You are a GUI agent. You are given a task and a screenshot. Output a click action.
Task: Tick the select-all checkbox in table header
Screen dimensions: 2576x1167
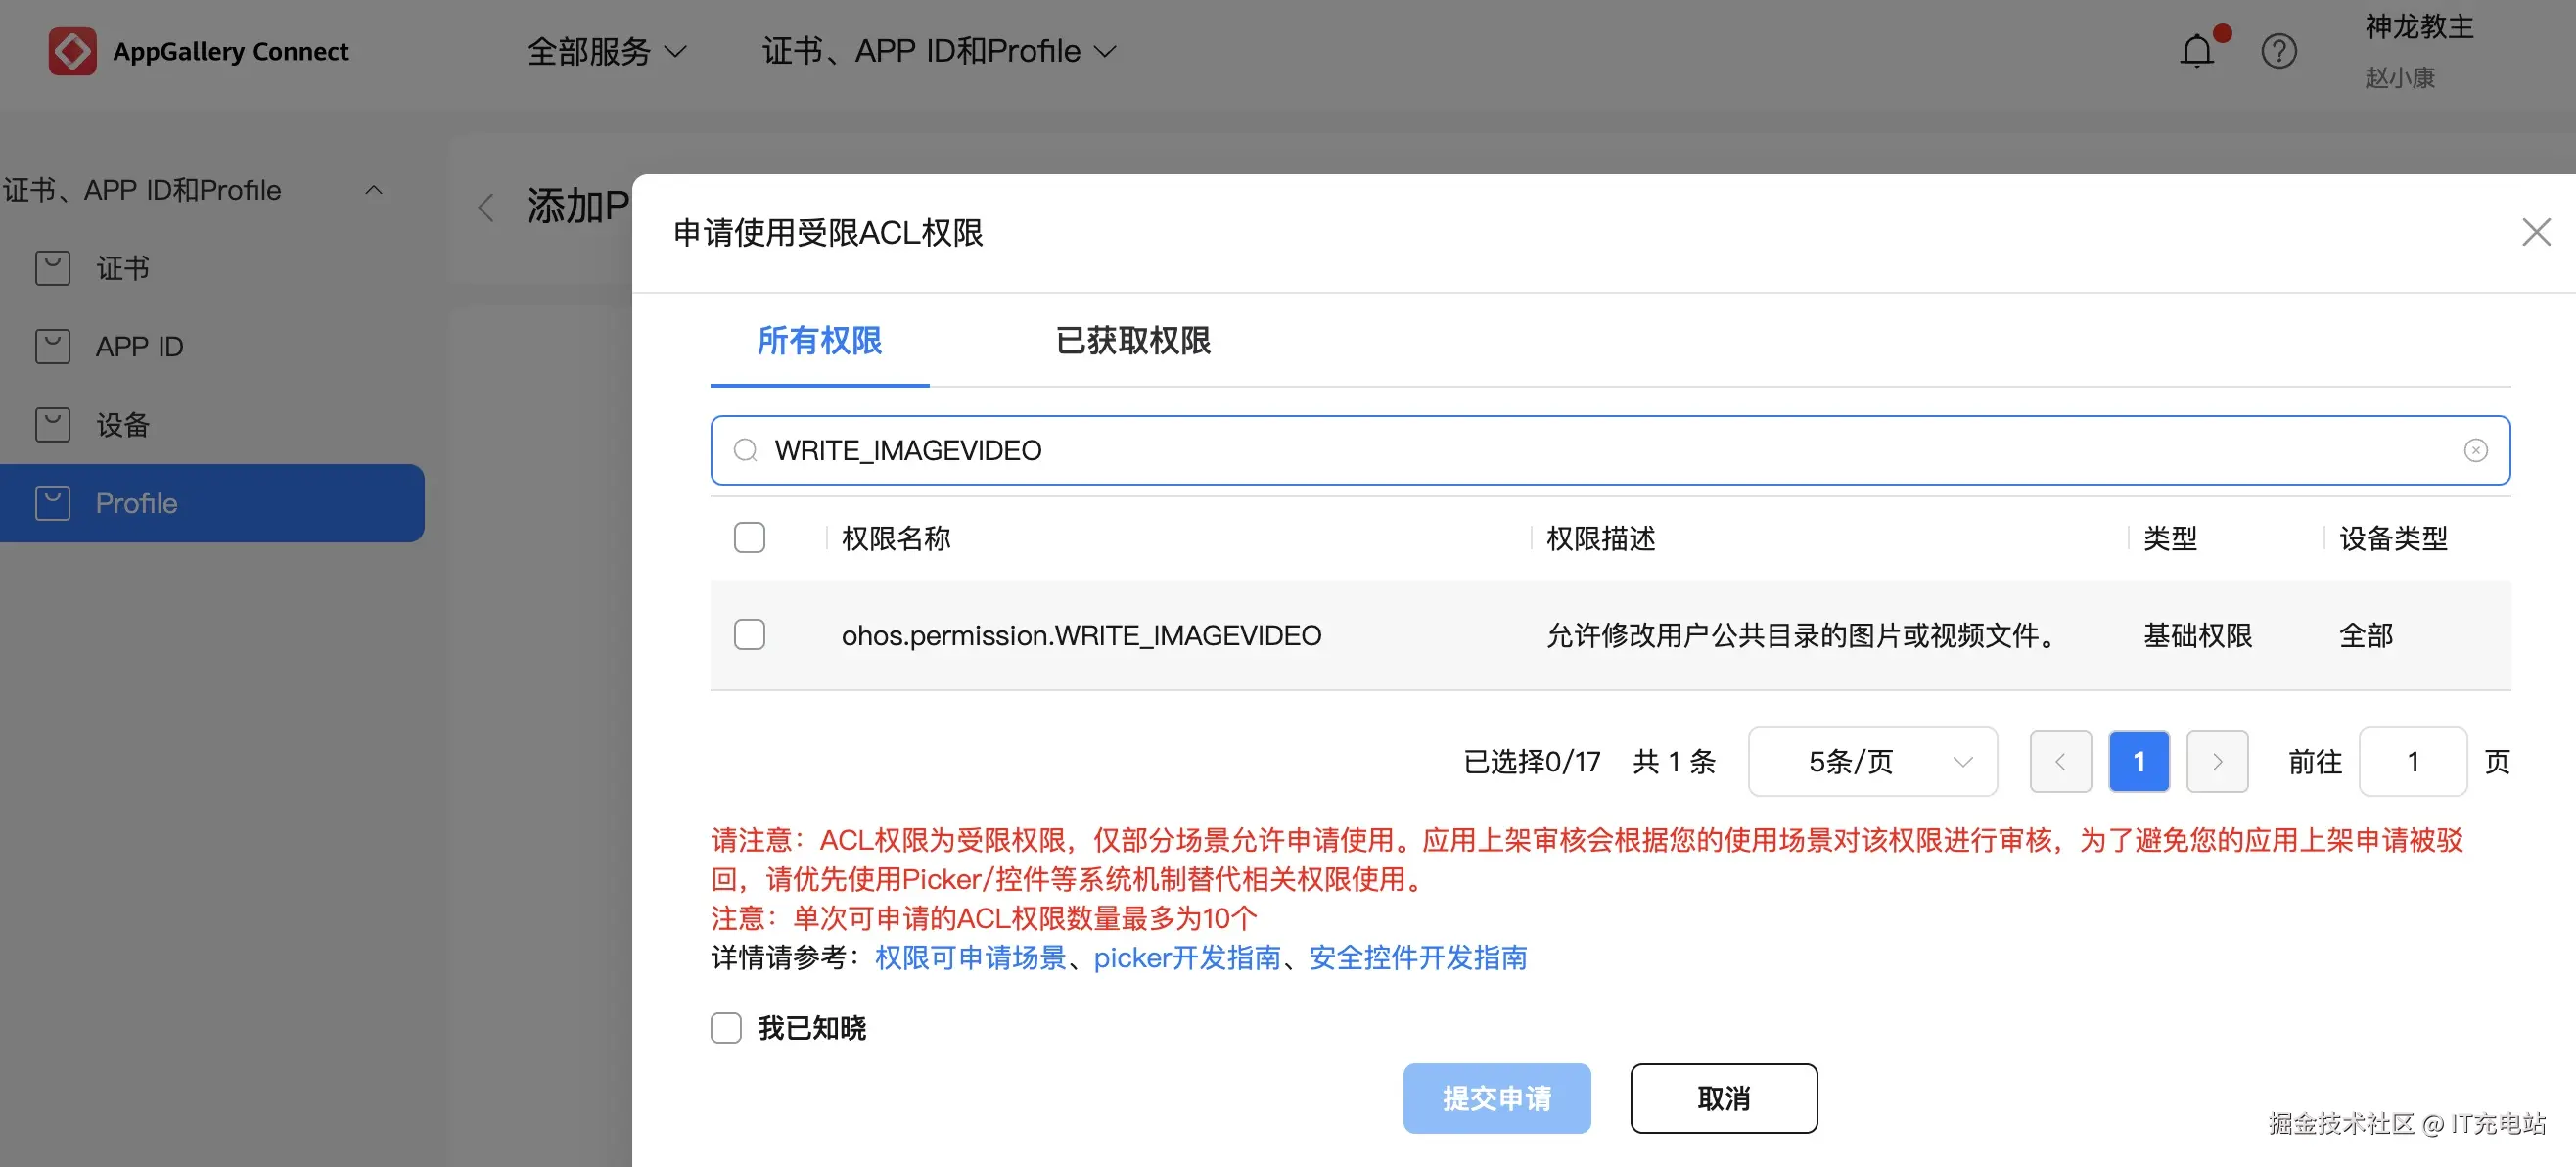749,538
